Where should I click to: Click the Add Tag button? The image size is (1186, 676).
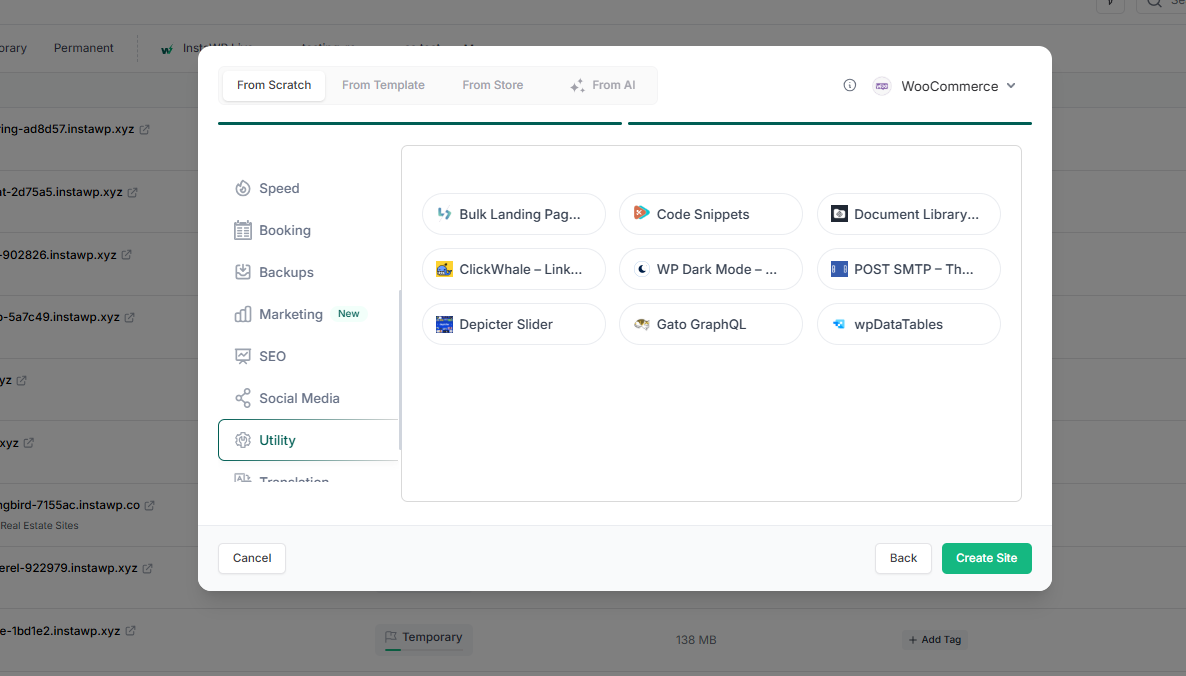(x=934, y=640)
